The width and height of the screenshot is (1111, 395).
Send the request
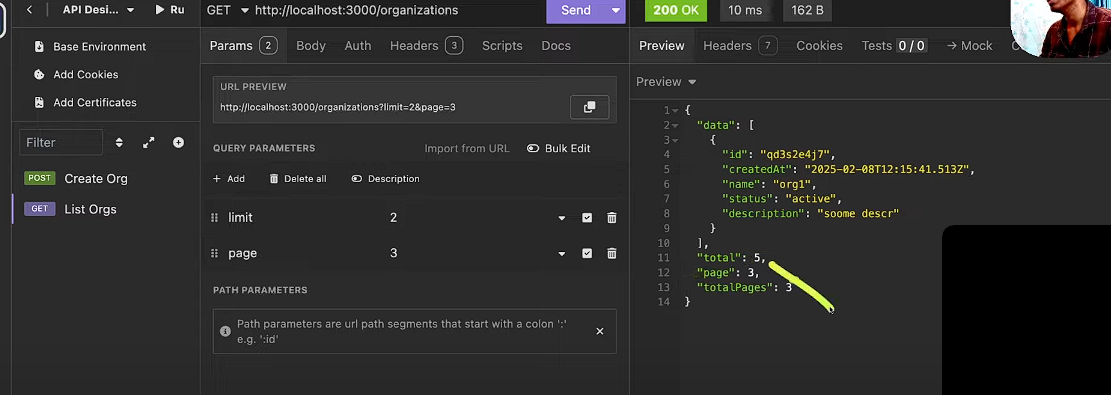coord(575,10)
